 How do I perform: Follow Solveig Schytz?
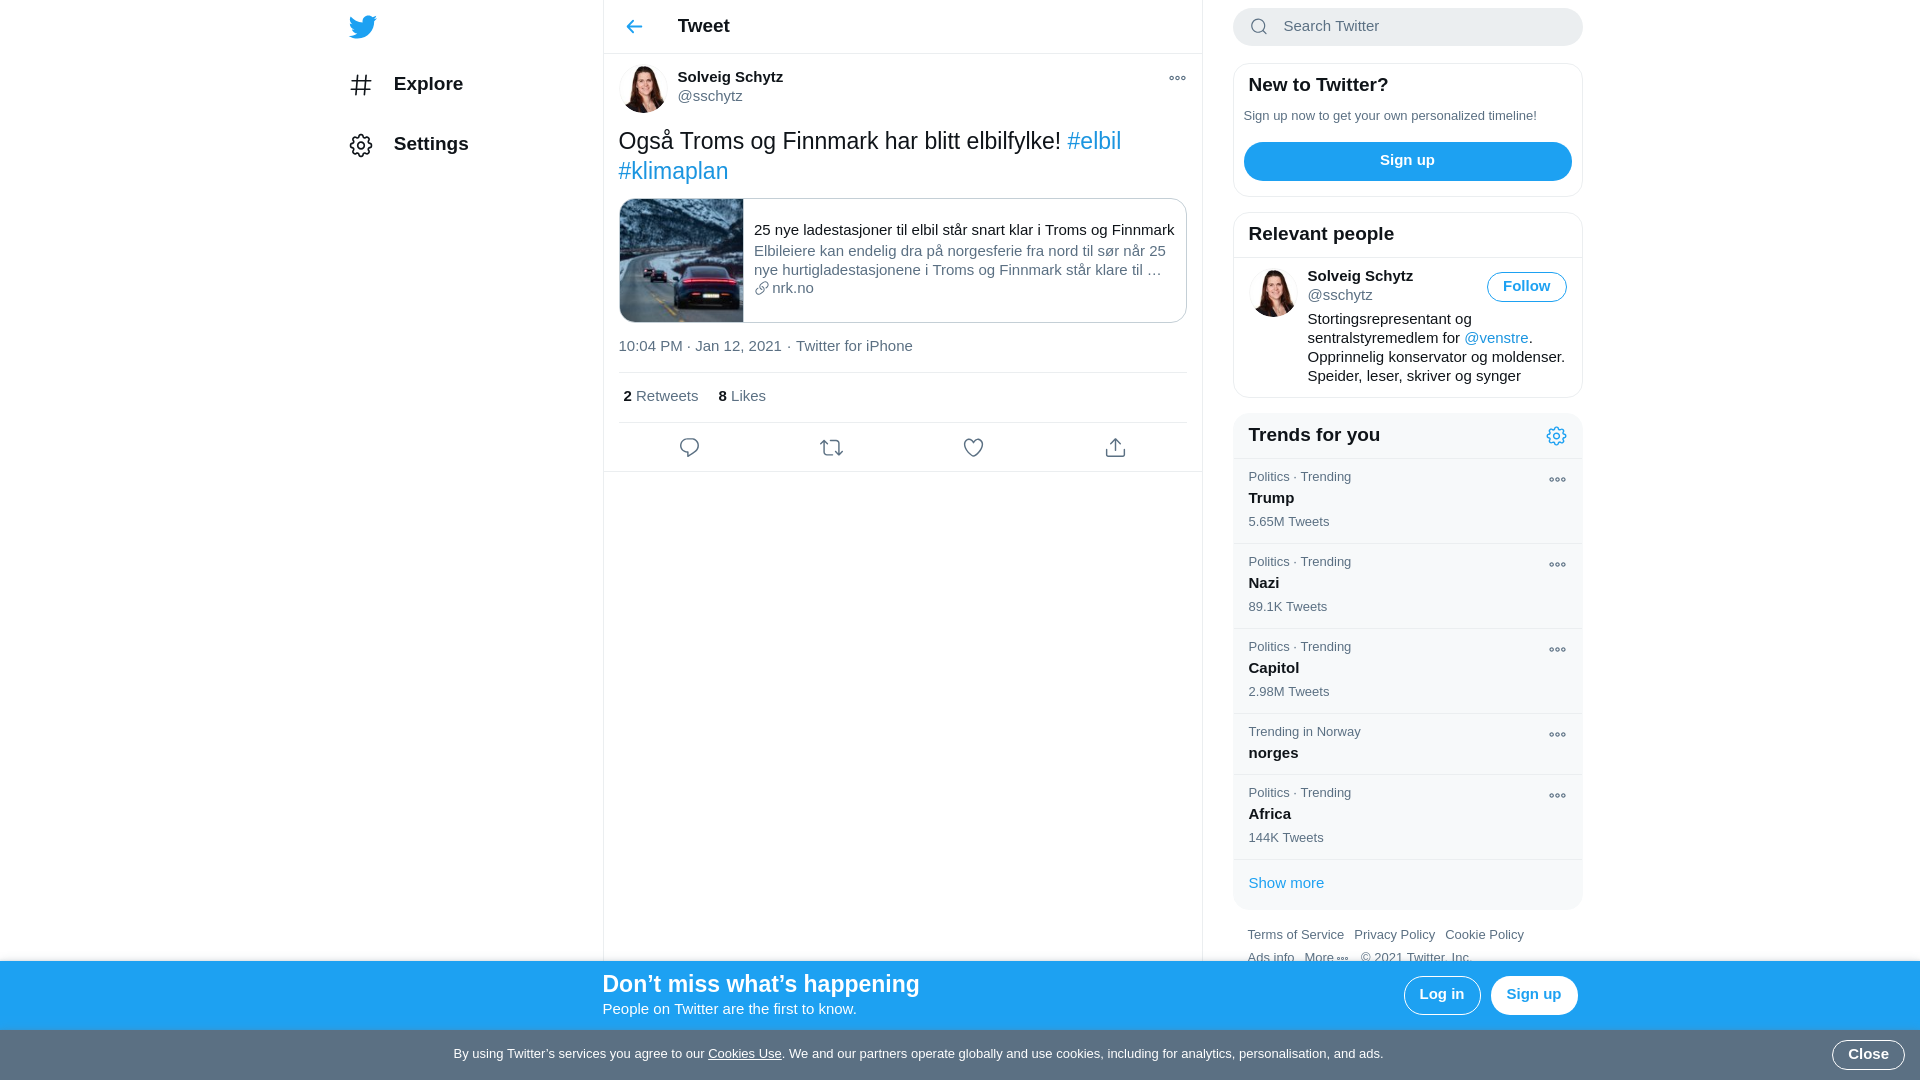tap(1526, 287)
